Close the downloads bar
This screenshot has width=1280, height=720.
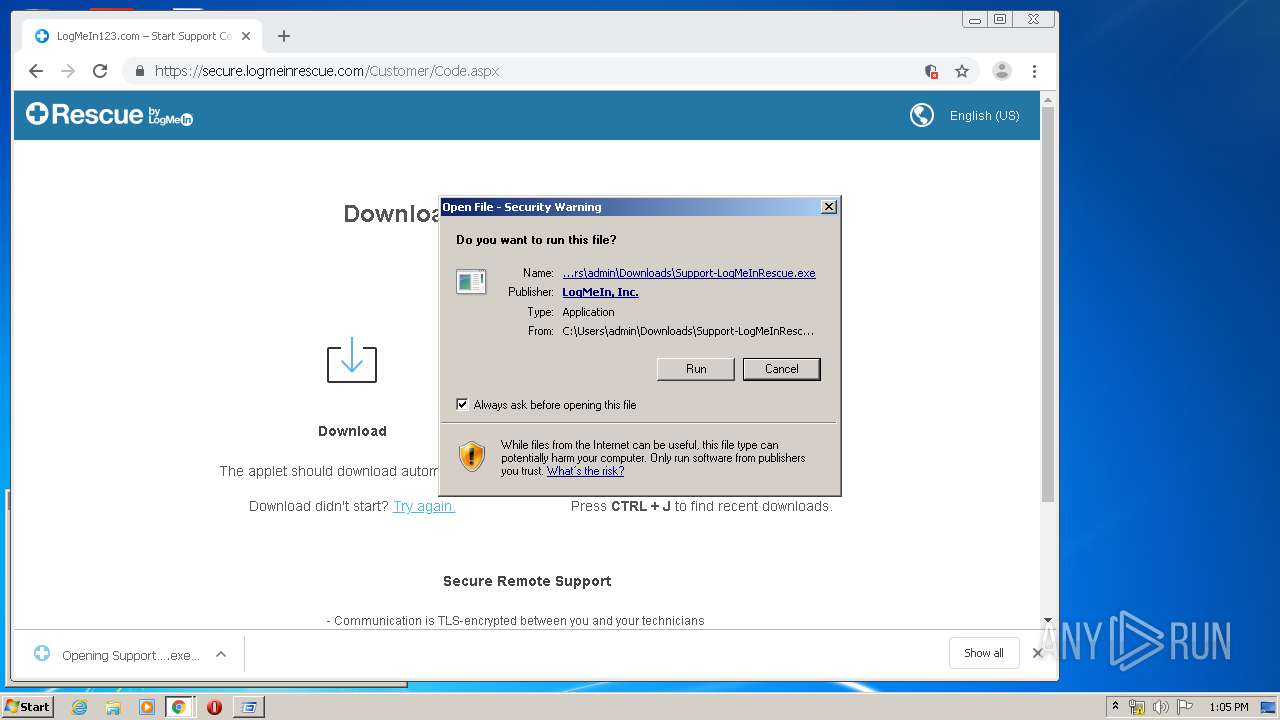tap(1038, 653)
